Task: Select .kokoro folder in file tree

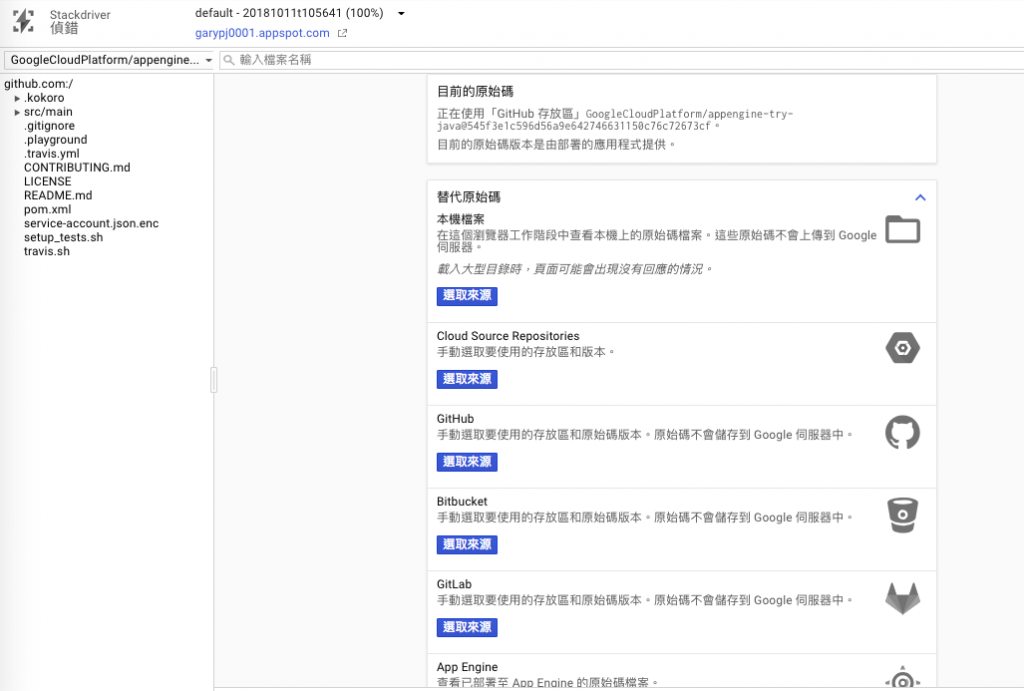Action: pyautogui.click(x=44, y=98)
